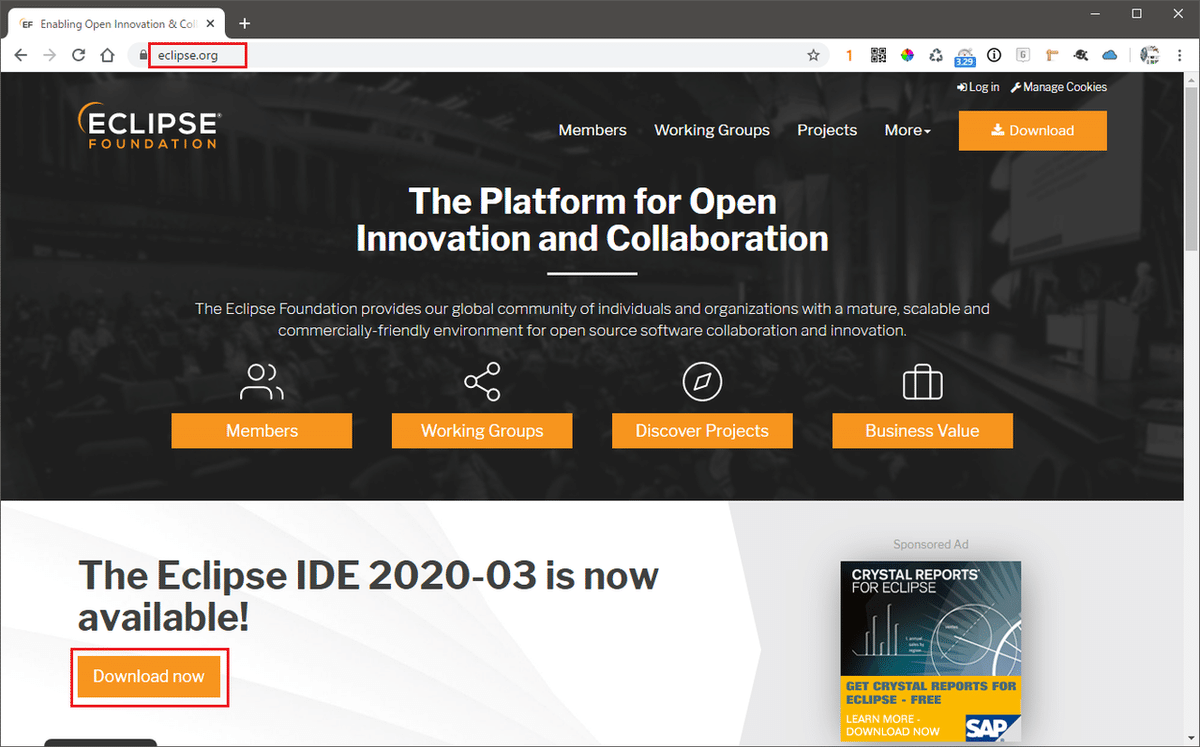
Task: Click the orange Members button
Action: pos(262,431)
